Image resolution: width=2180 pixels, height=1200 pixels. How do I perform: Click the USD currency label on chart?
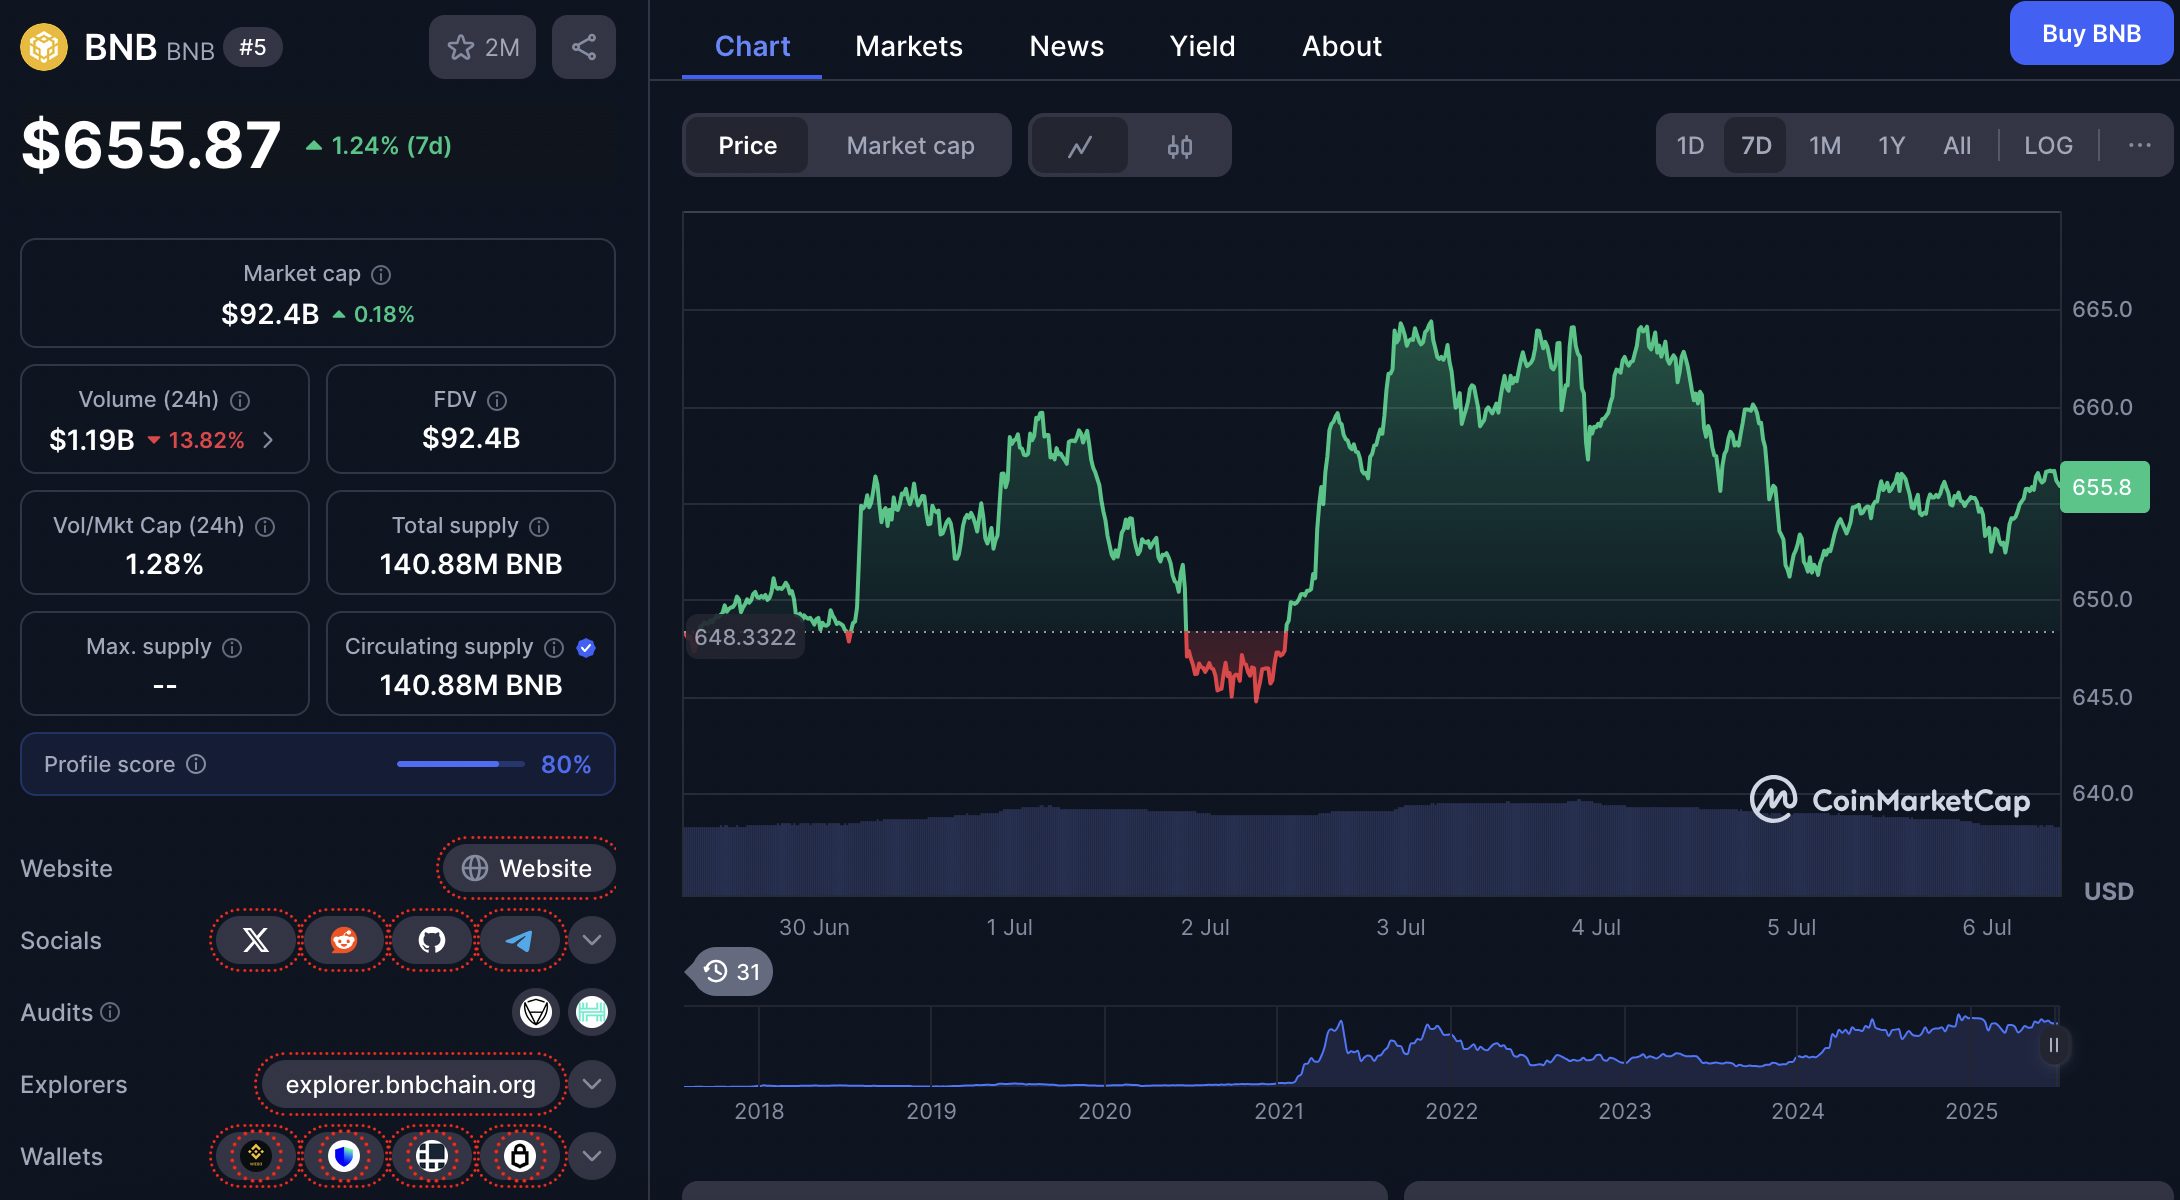2108,891
